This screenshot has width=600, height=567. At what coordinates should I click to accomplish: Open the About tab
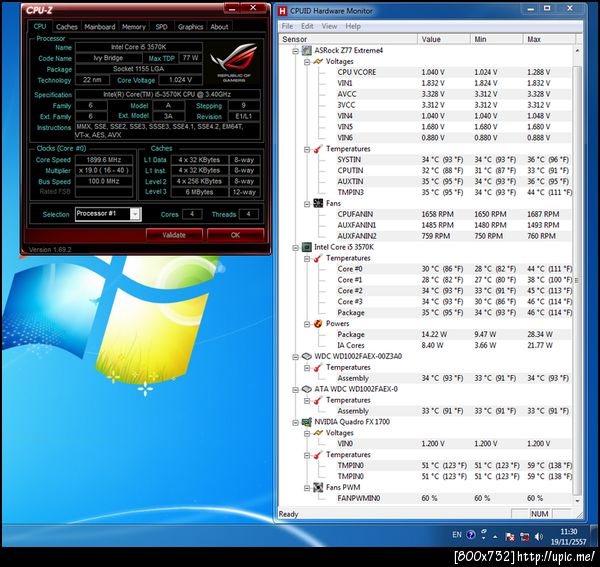219,27
